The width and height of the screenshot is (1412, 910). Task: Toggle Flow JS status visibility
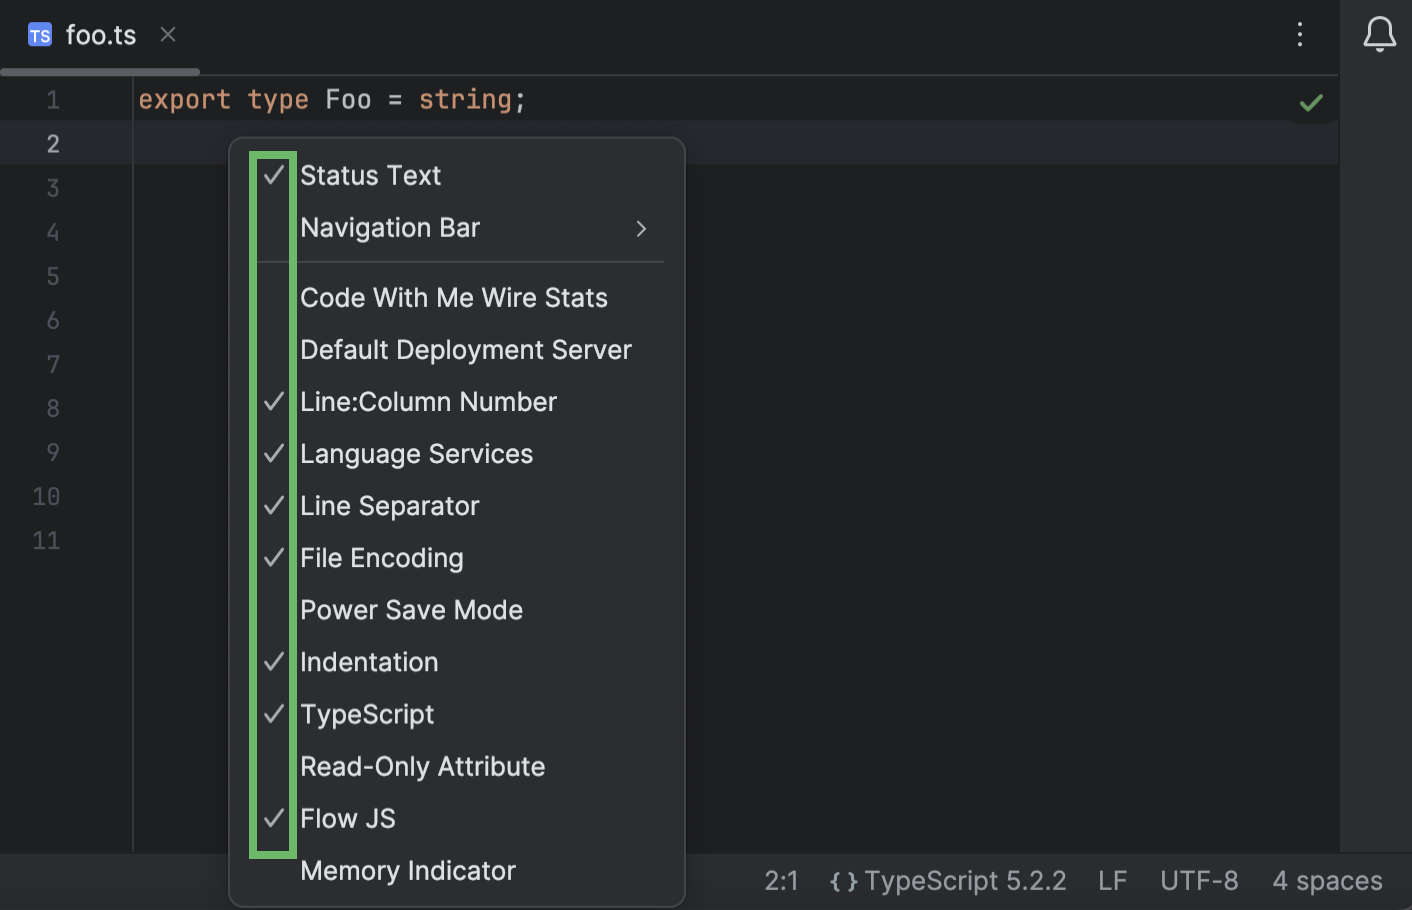click(348, 818)
